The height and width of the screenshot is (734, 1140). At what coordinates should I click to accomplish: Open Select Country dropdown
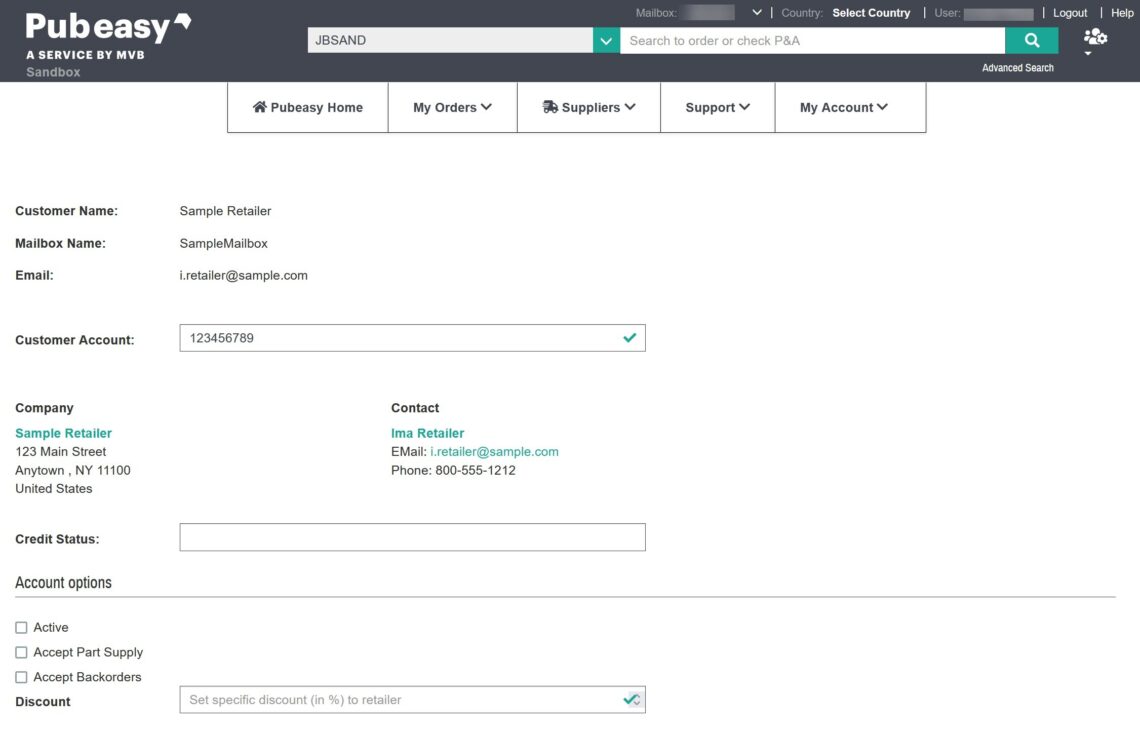tap(871, 13)
